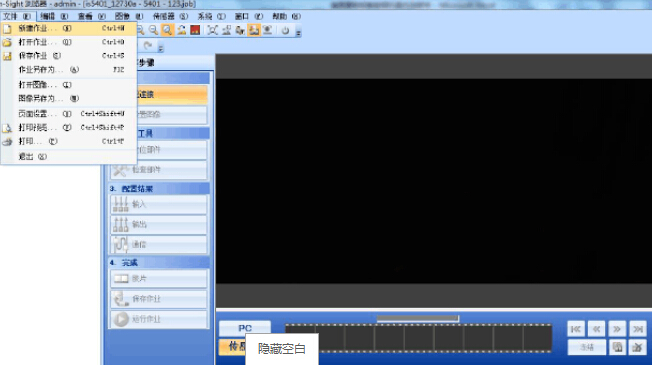Viewport: 652px width, 365px height.
Task: Click the red square image toolbar icon
Action: [x=195, y=30]
